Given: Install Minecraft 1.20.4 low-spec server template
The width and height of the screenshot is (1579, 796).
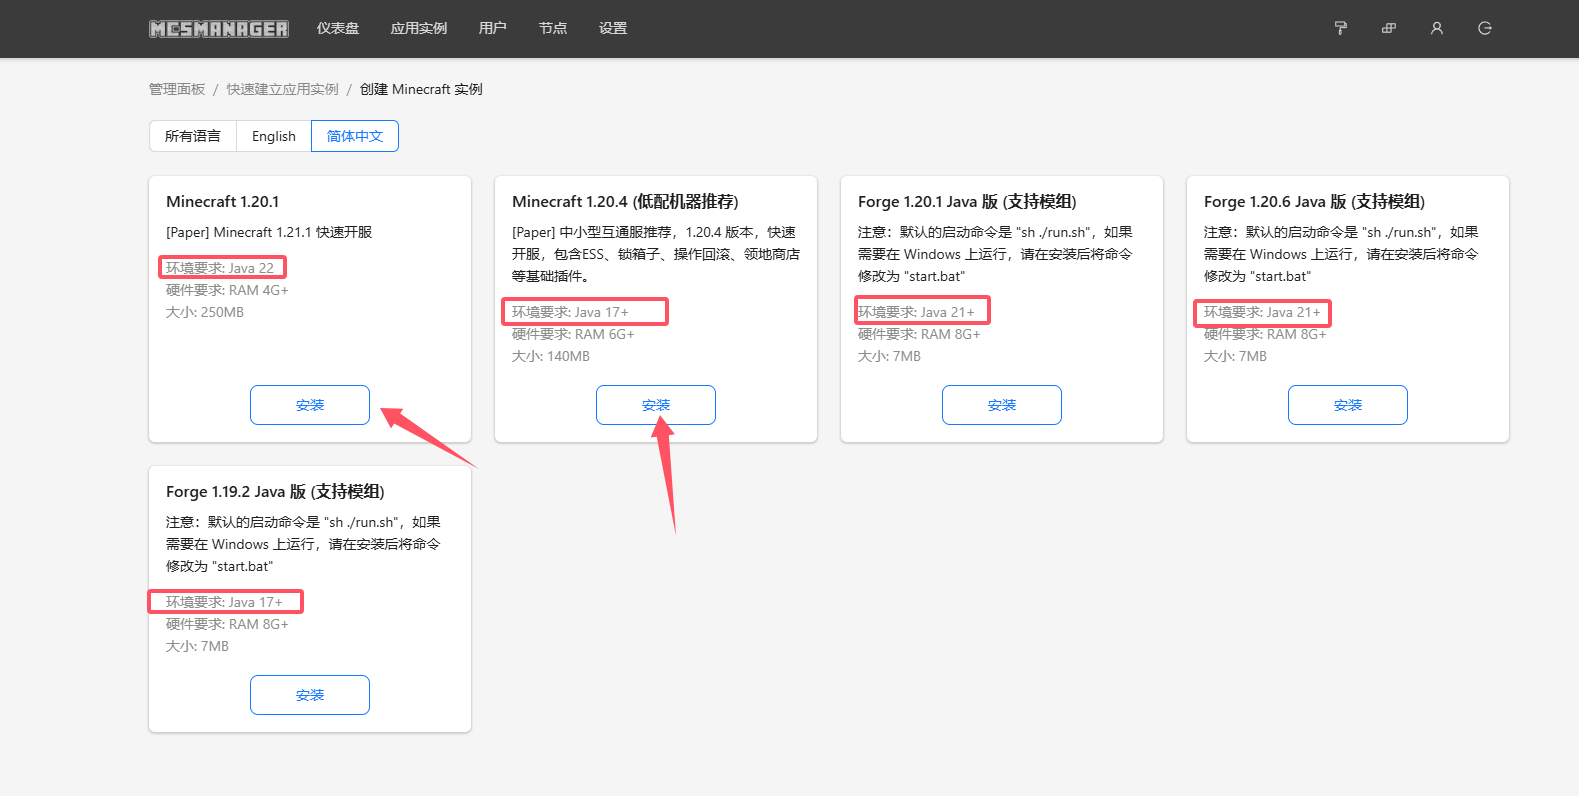Looking at the screenshot, I should tap(656, 405).
